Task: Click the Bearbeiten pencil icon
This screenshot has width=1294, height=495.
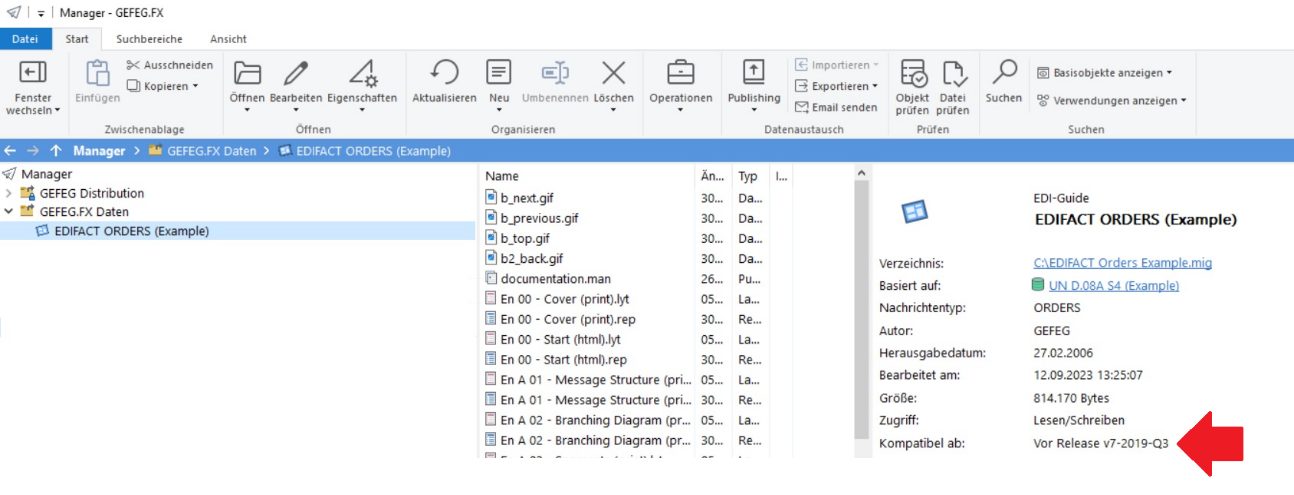Action: coord(296,73)
